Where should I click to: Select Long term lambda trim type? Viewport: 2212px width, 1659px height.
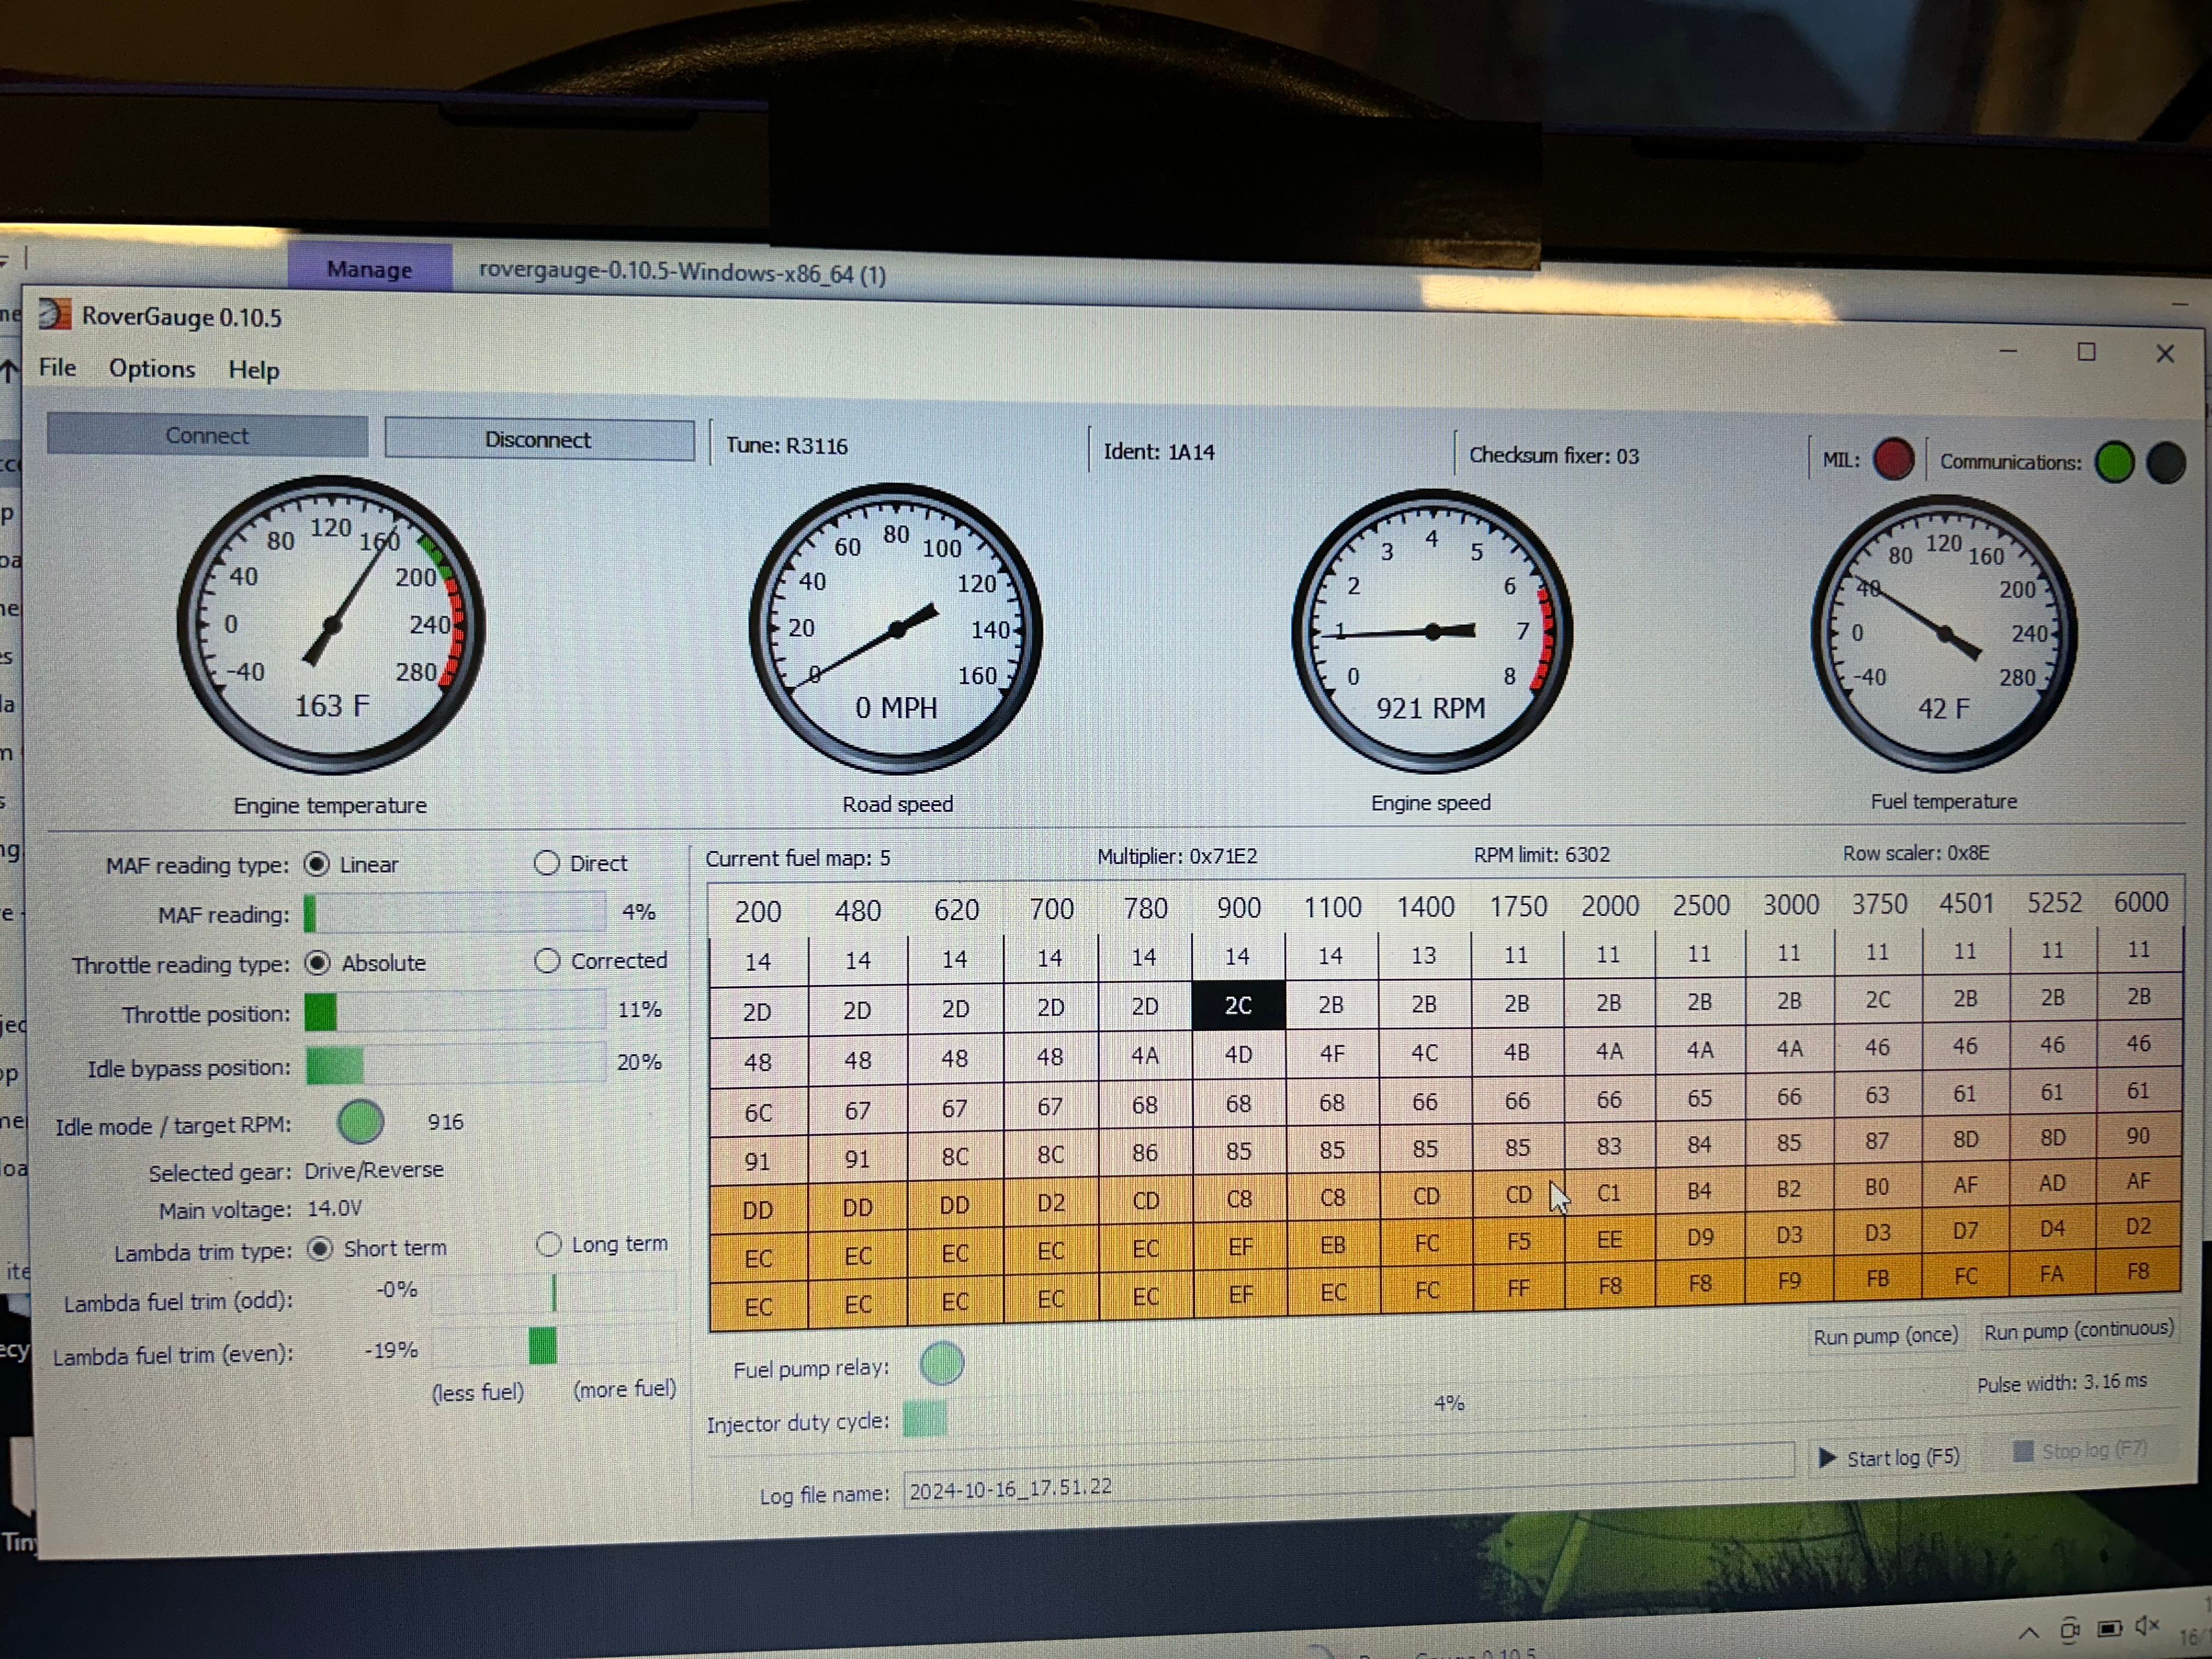tap(549, 1244)
